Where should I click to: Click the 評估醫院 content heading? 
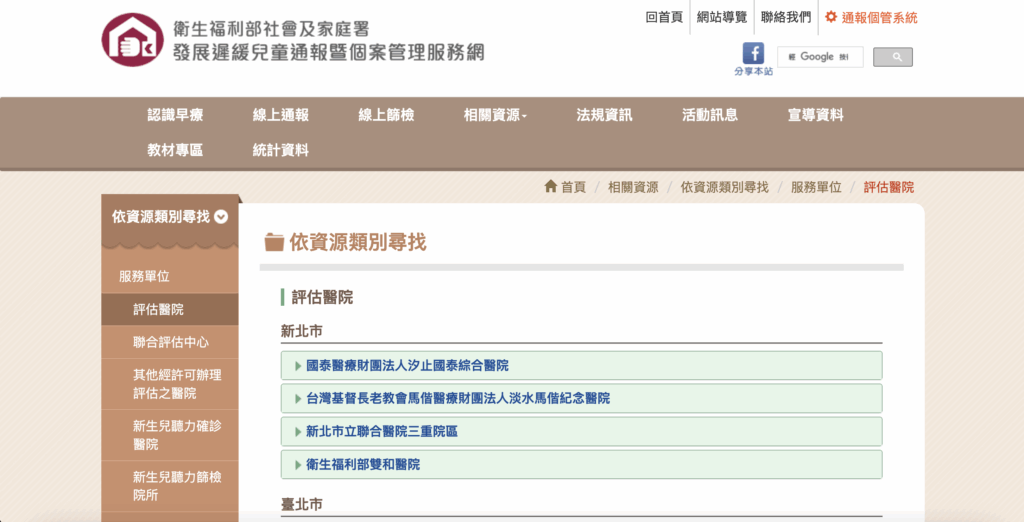click(322, 297)
